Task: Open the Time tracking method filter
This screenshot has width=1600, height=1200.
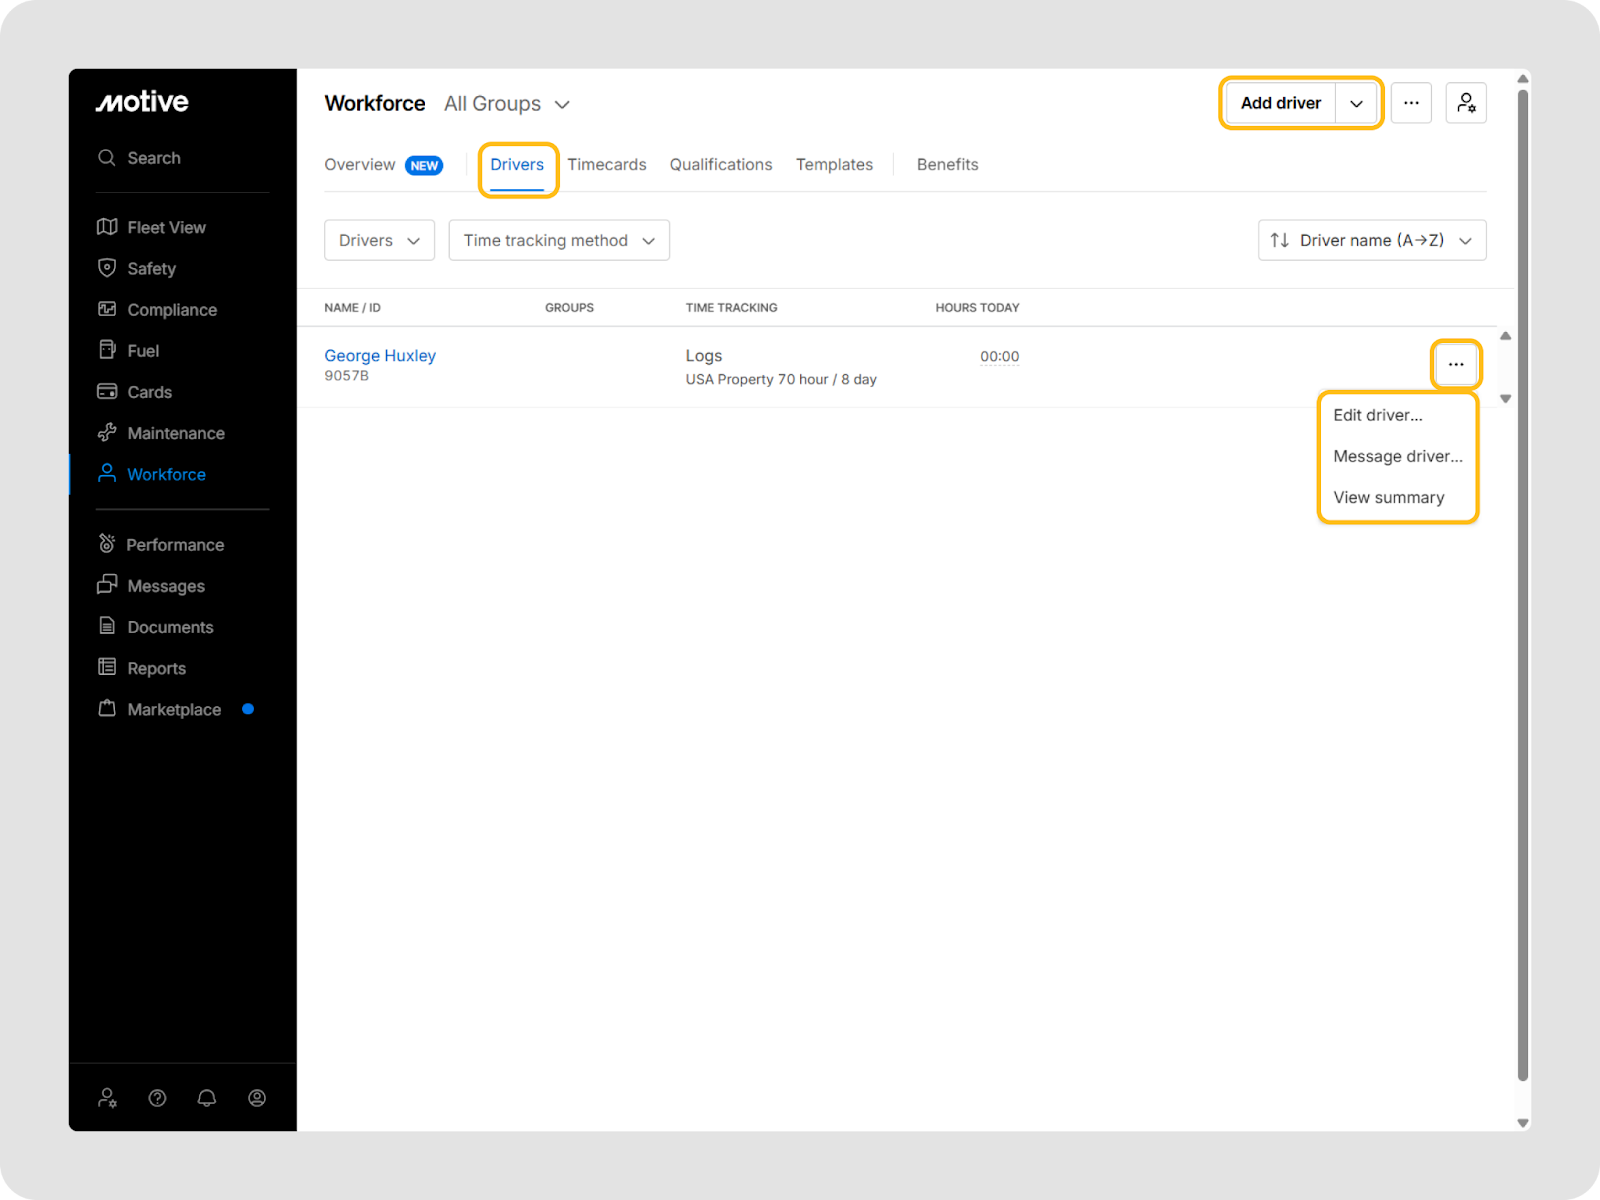Action: (559, 240)
